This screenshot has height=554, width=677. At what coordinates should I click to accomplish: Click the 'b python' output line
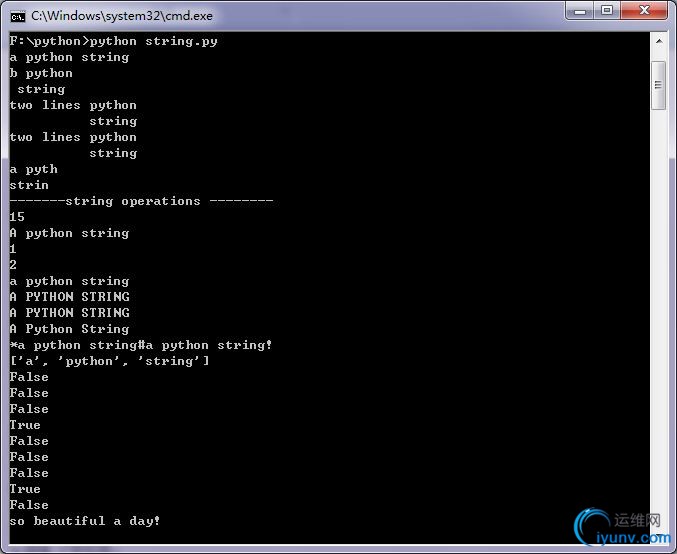[41, 73]
